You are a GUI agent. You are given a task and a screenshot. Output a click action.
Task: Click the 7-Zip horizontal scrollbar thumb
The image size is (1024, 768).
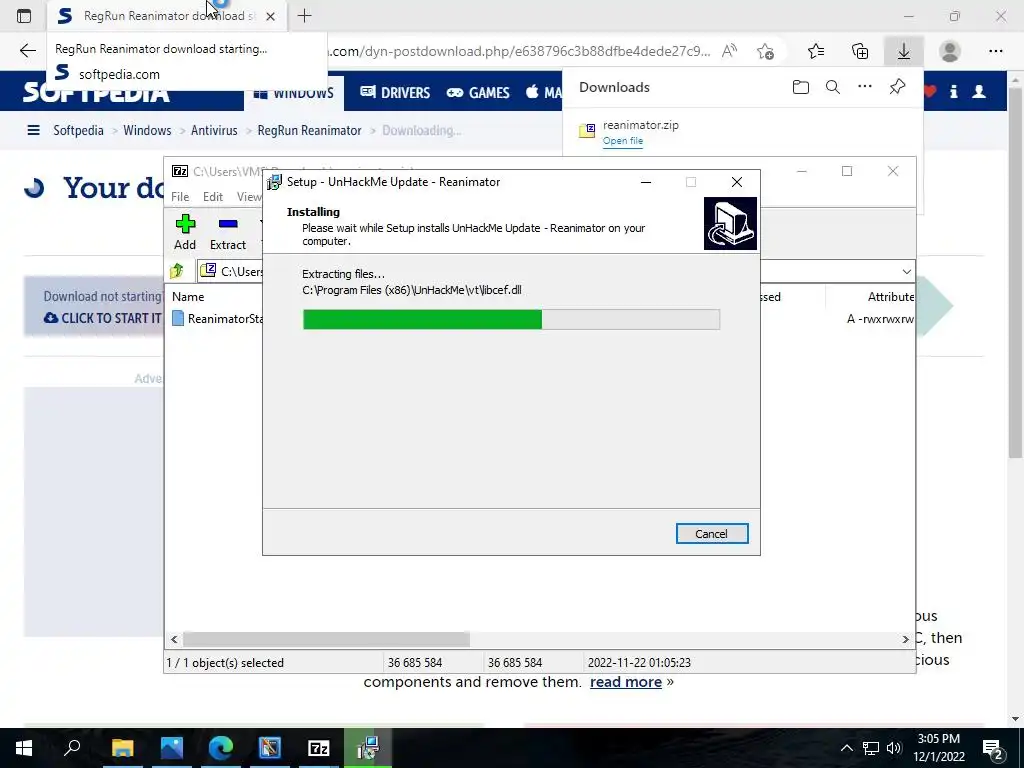[x=326, y=639]
